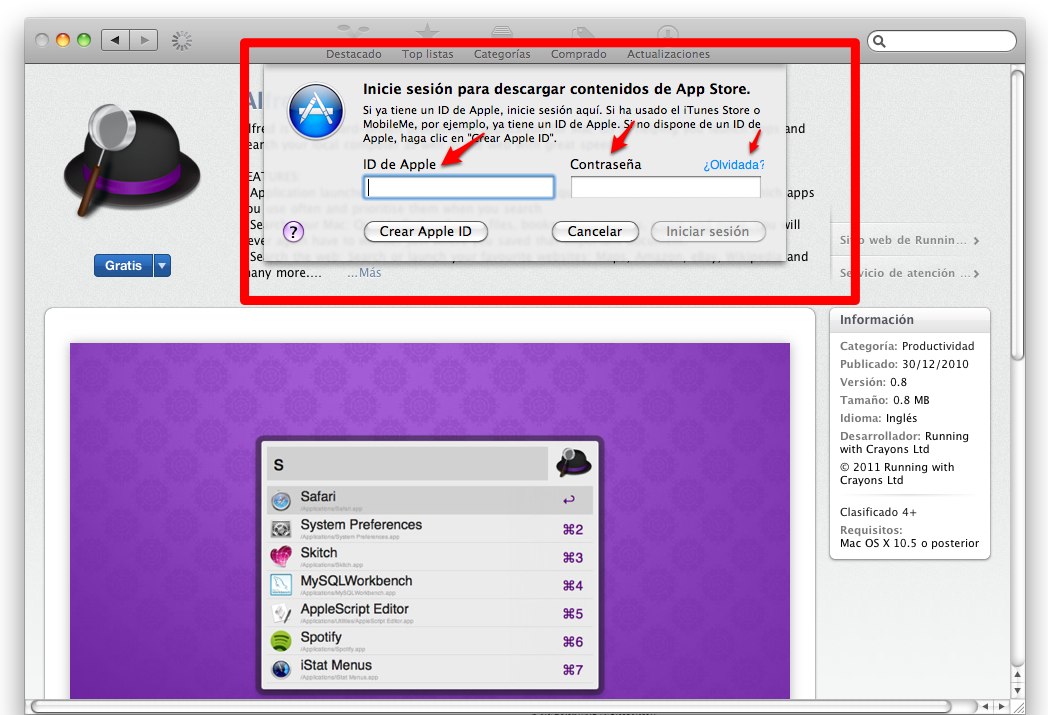Image resolution: width=1048 pixels, height=715 pixels.
Task: Click the Versión: 0.8 text
Action: point(874,382)
